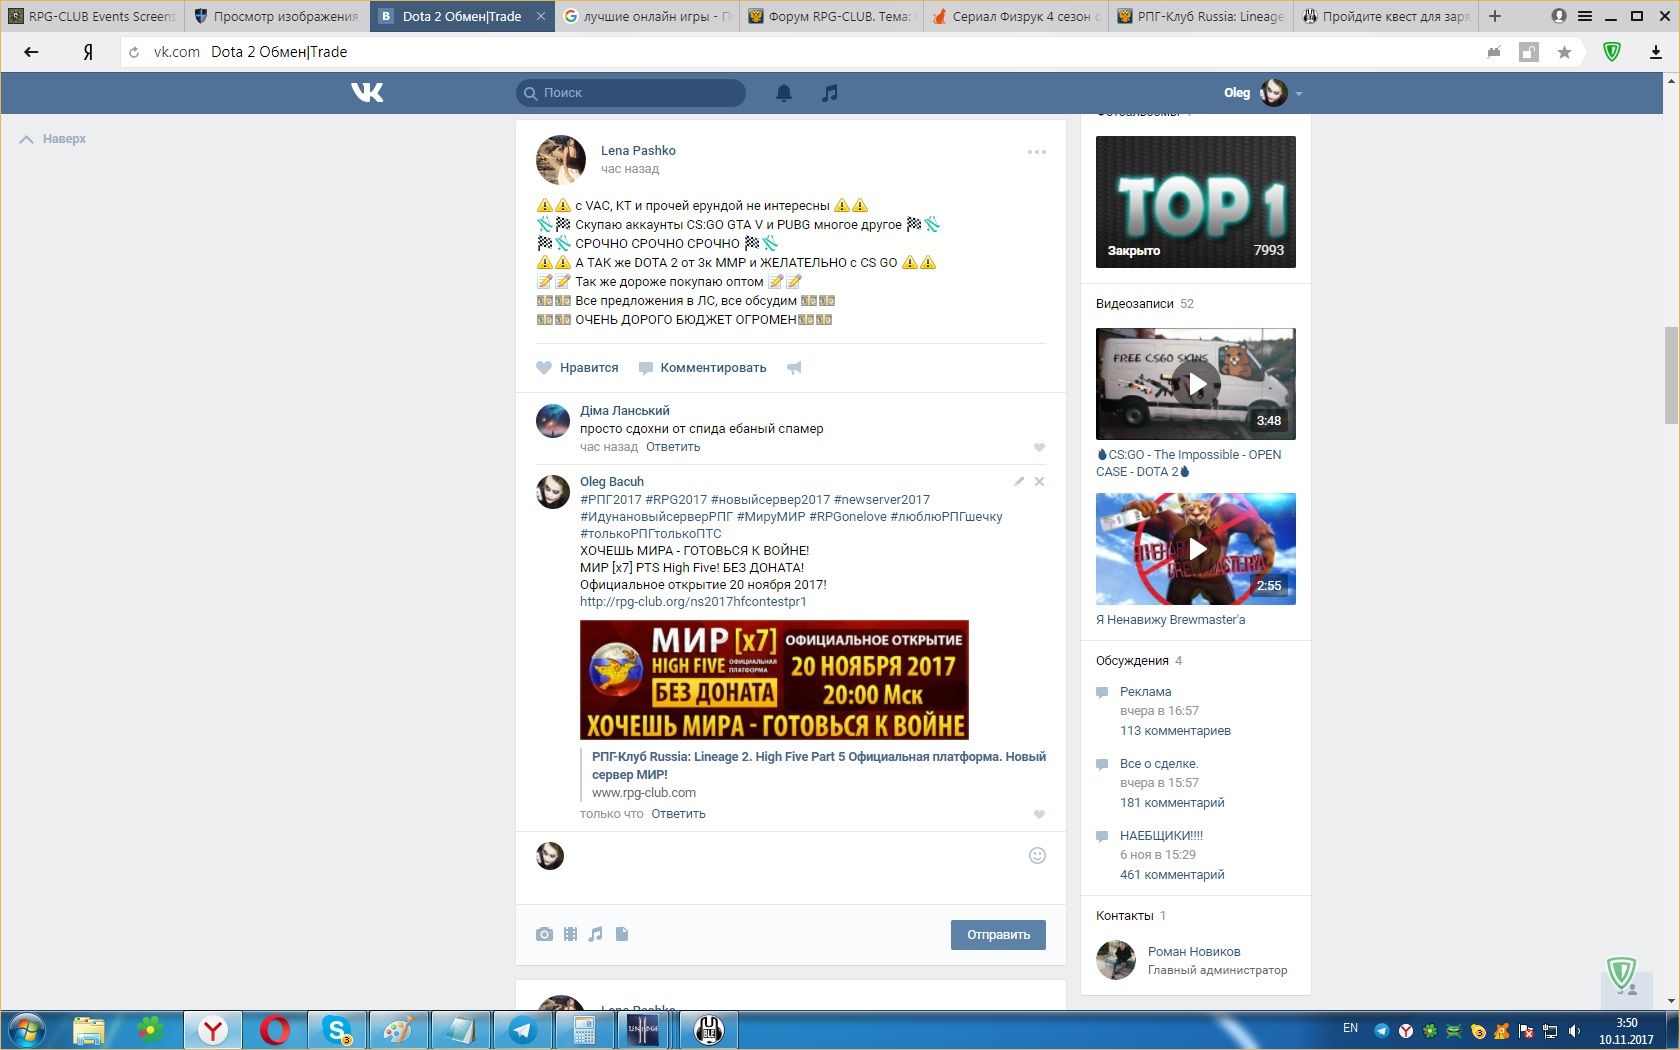Open the music note icon in header
The width and height of the screenshot is (1680, 1050).
point(829,93)
